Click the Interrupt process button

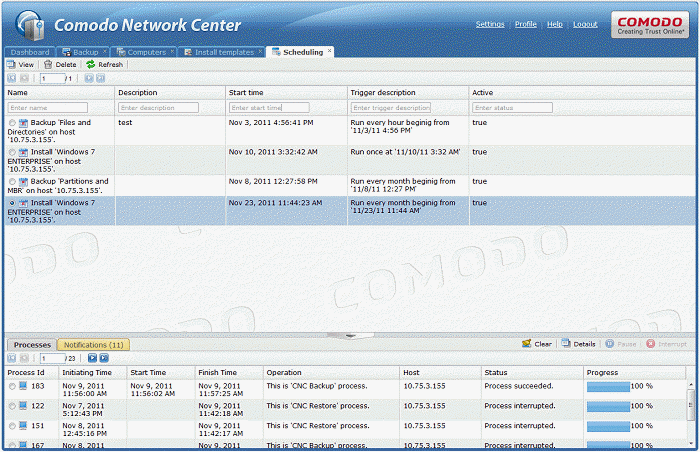pos(667,344)
